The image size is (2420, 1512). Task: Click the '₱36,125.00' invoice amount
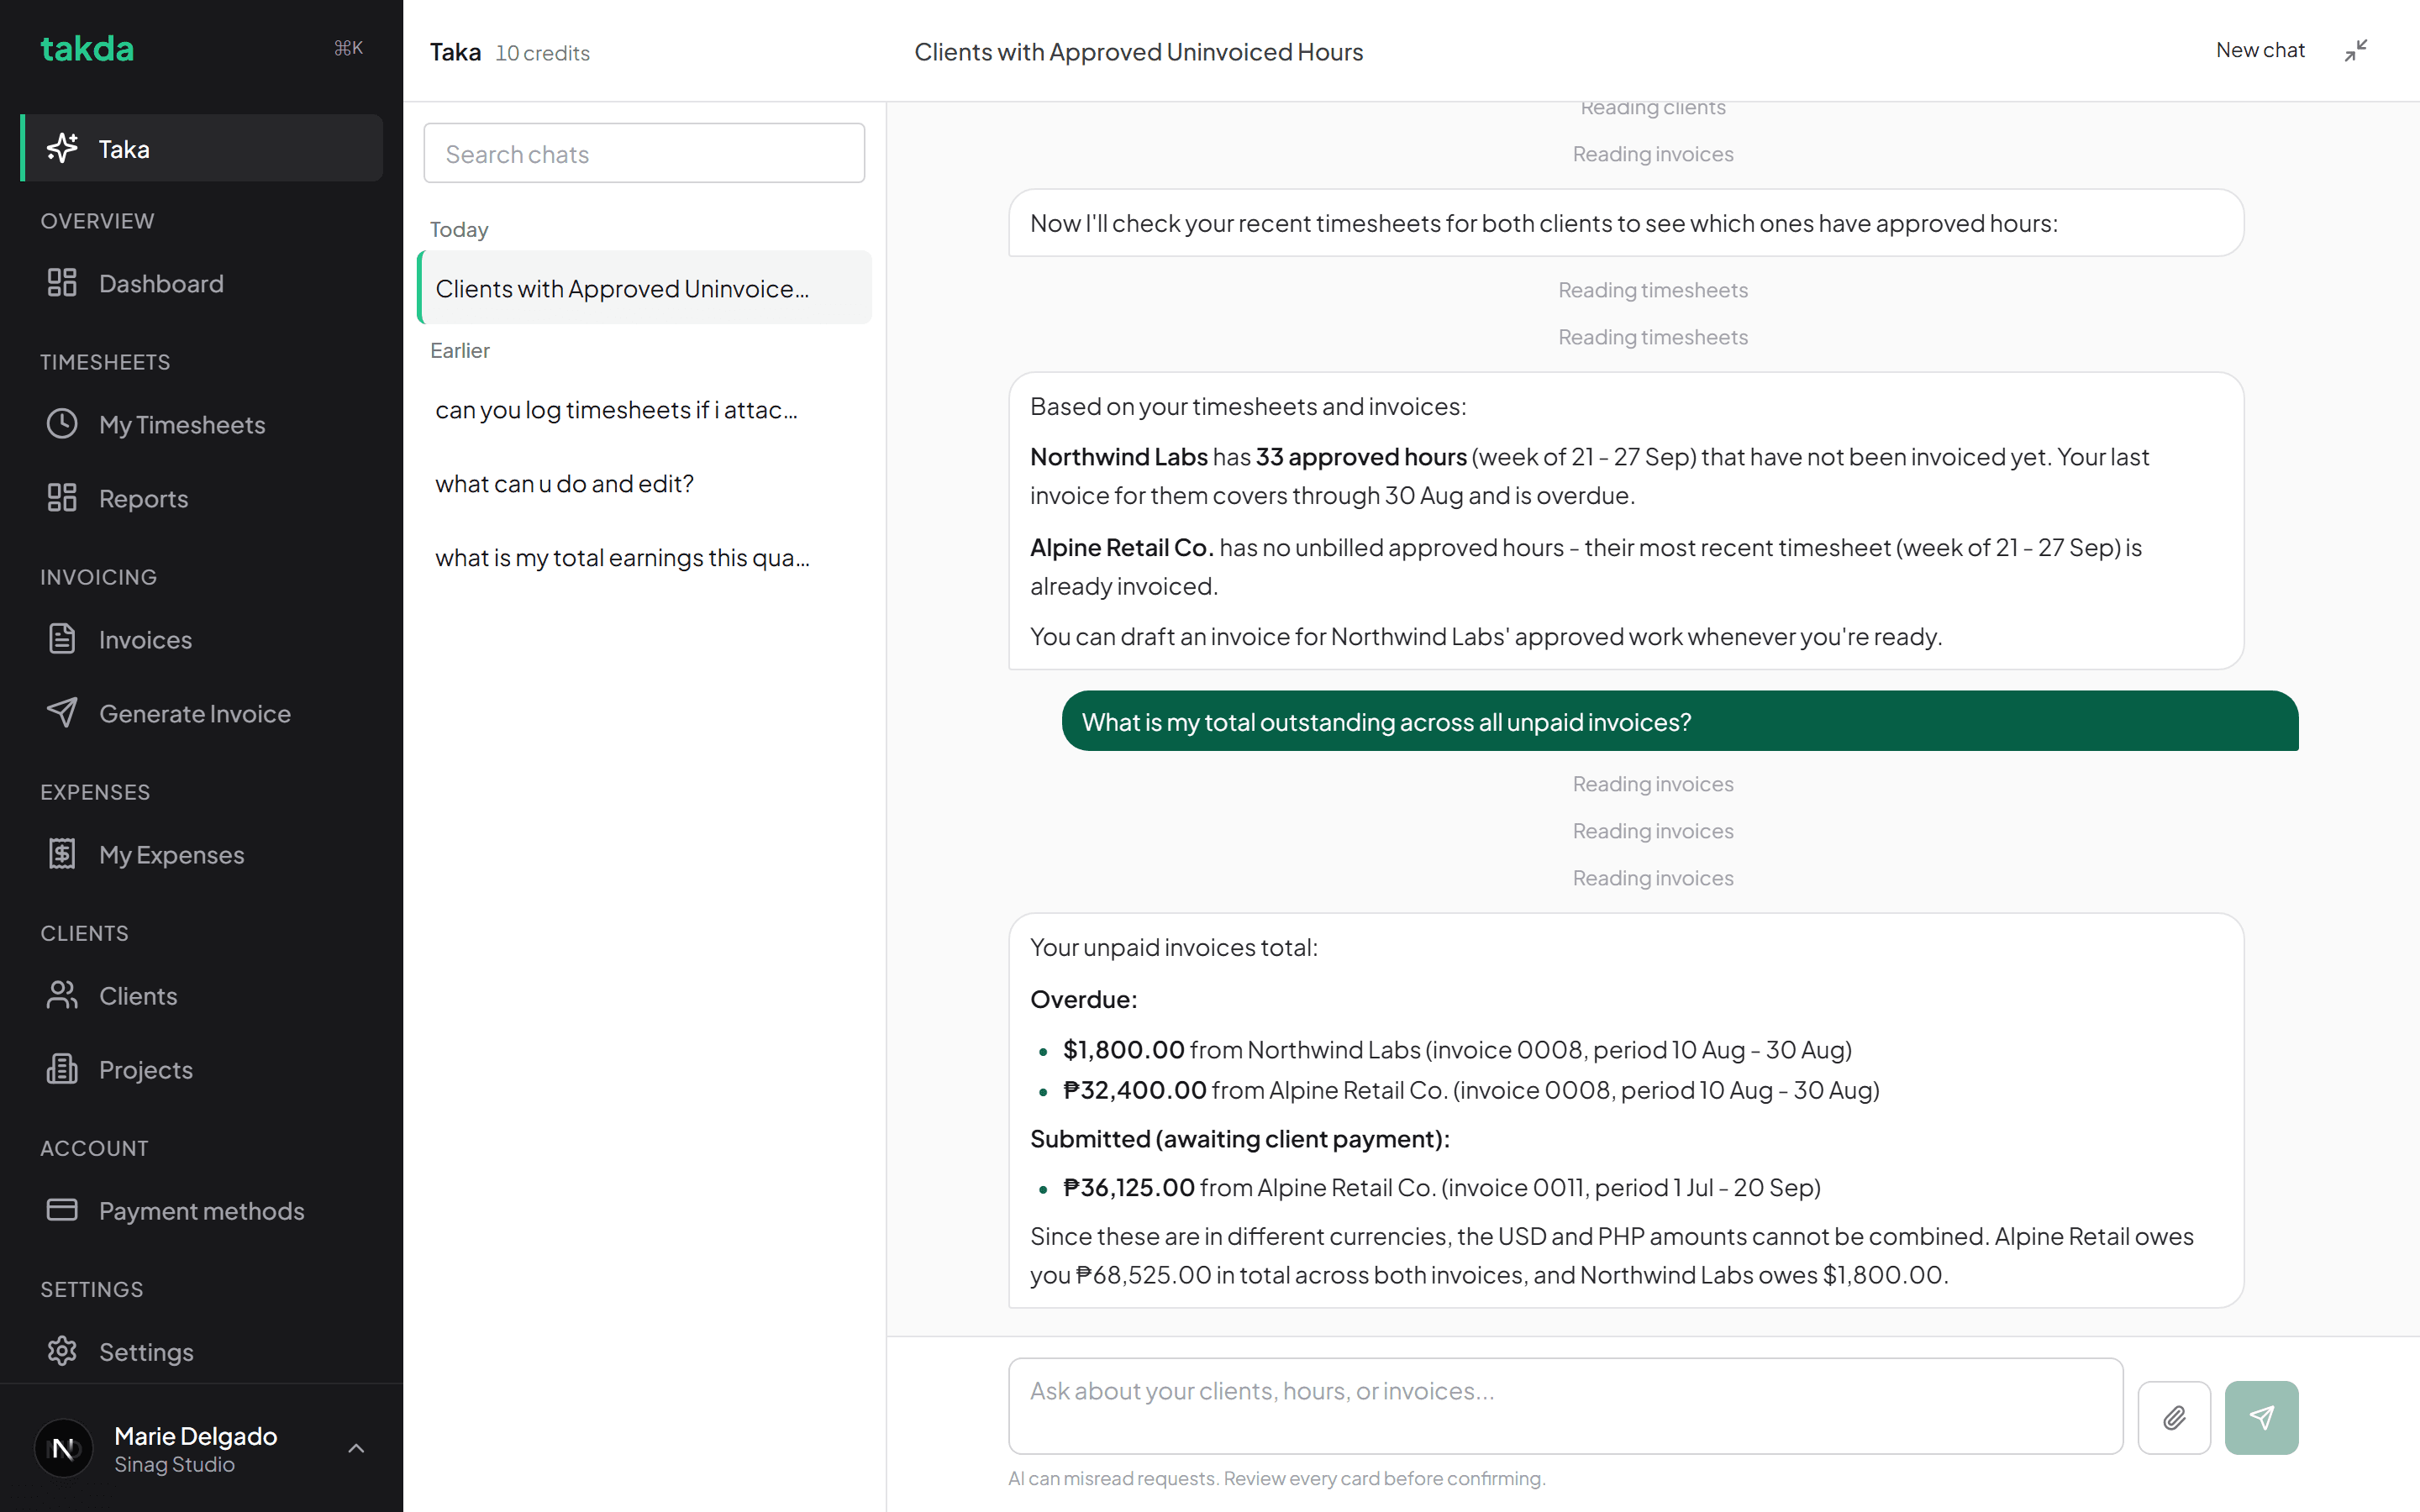(1128, 1187)
